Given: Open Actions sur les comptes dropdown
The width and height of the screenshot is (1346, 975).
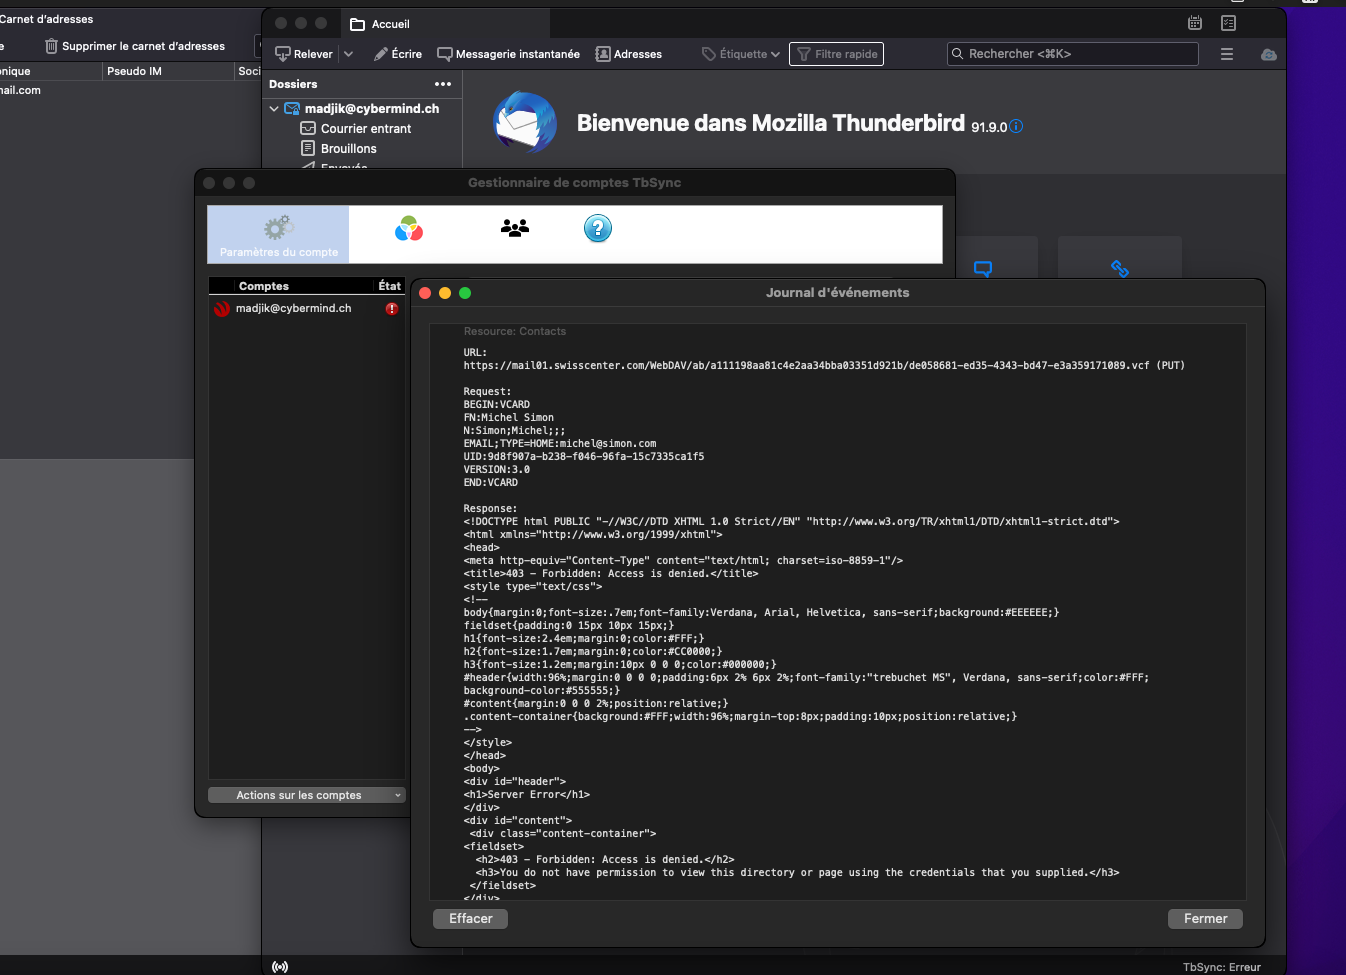Looking at the screenshot, I should click(x=306, y=795).
